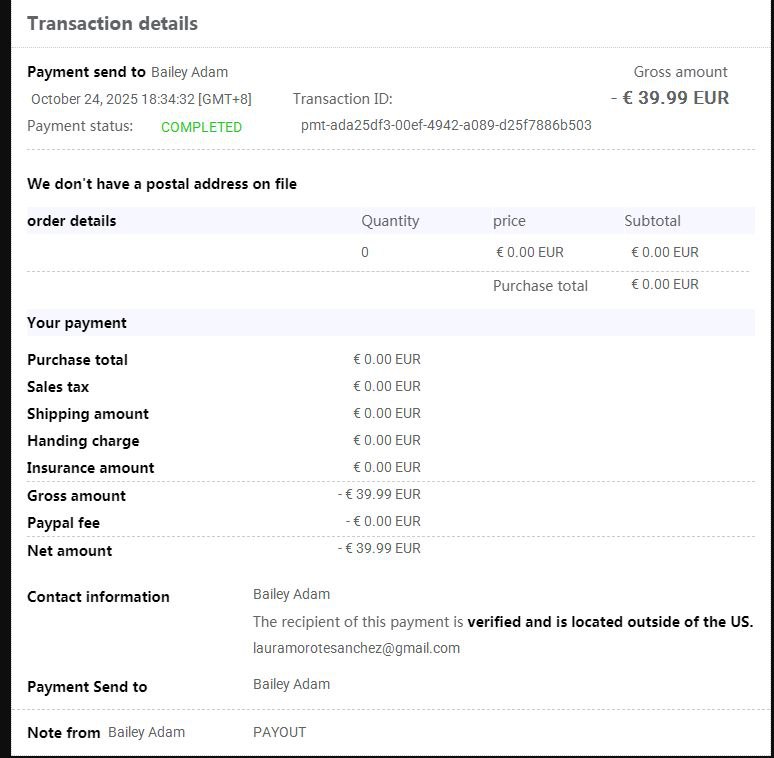Screen dimensions: 774x758
Task: Click the October 24, 2025 transaction timestamp
Action: 141,99
